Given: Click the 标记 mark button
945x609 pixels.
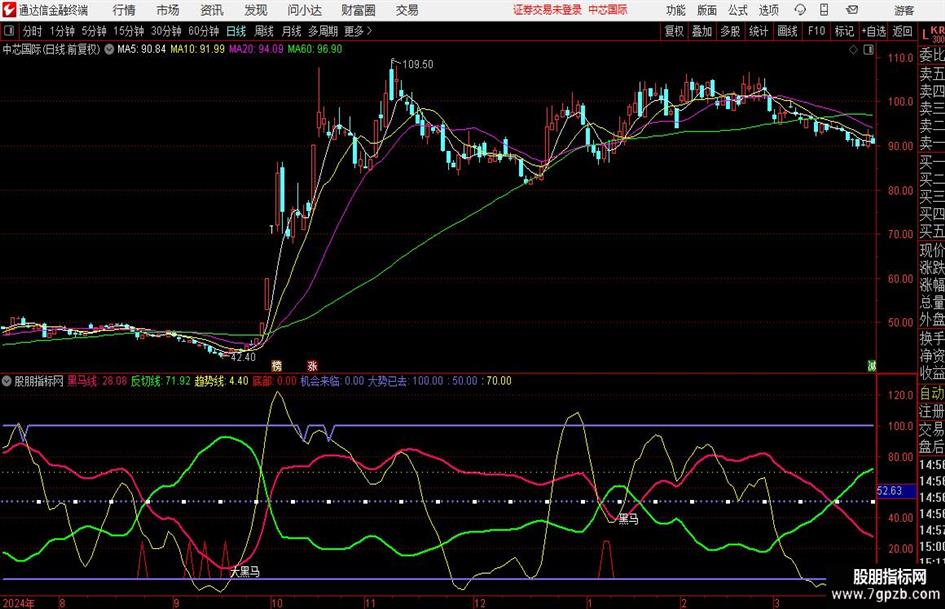Looking at the screenshot, I should tap(844, 31).
